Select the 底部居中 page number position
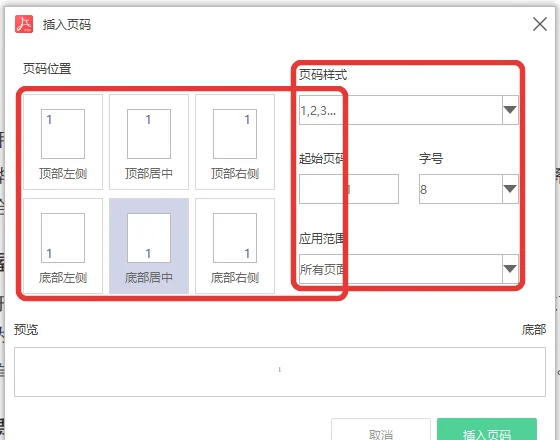560x440 pixels. pyautogui.click(x=149, y=246)
